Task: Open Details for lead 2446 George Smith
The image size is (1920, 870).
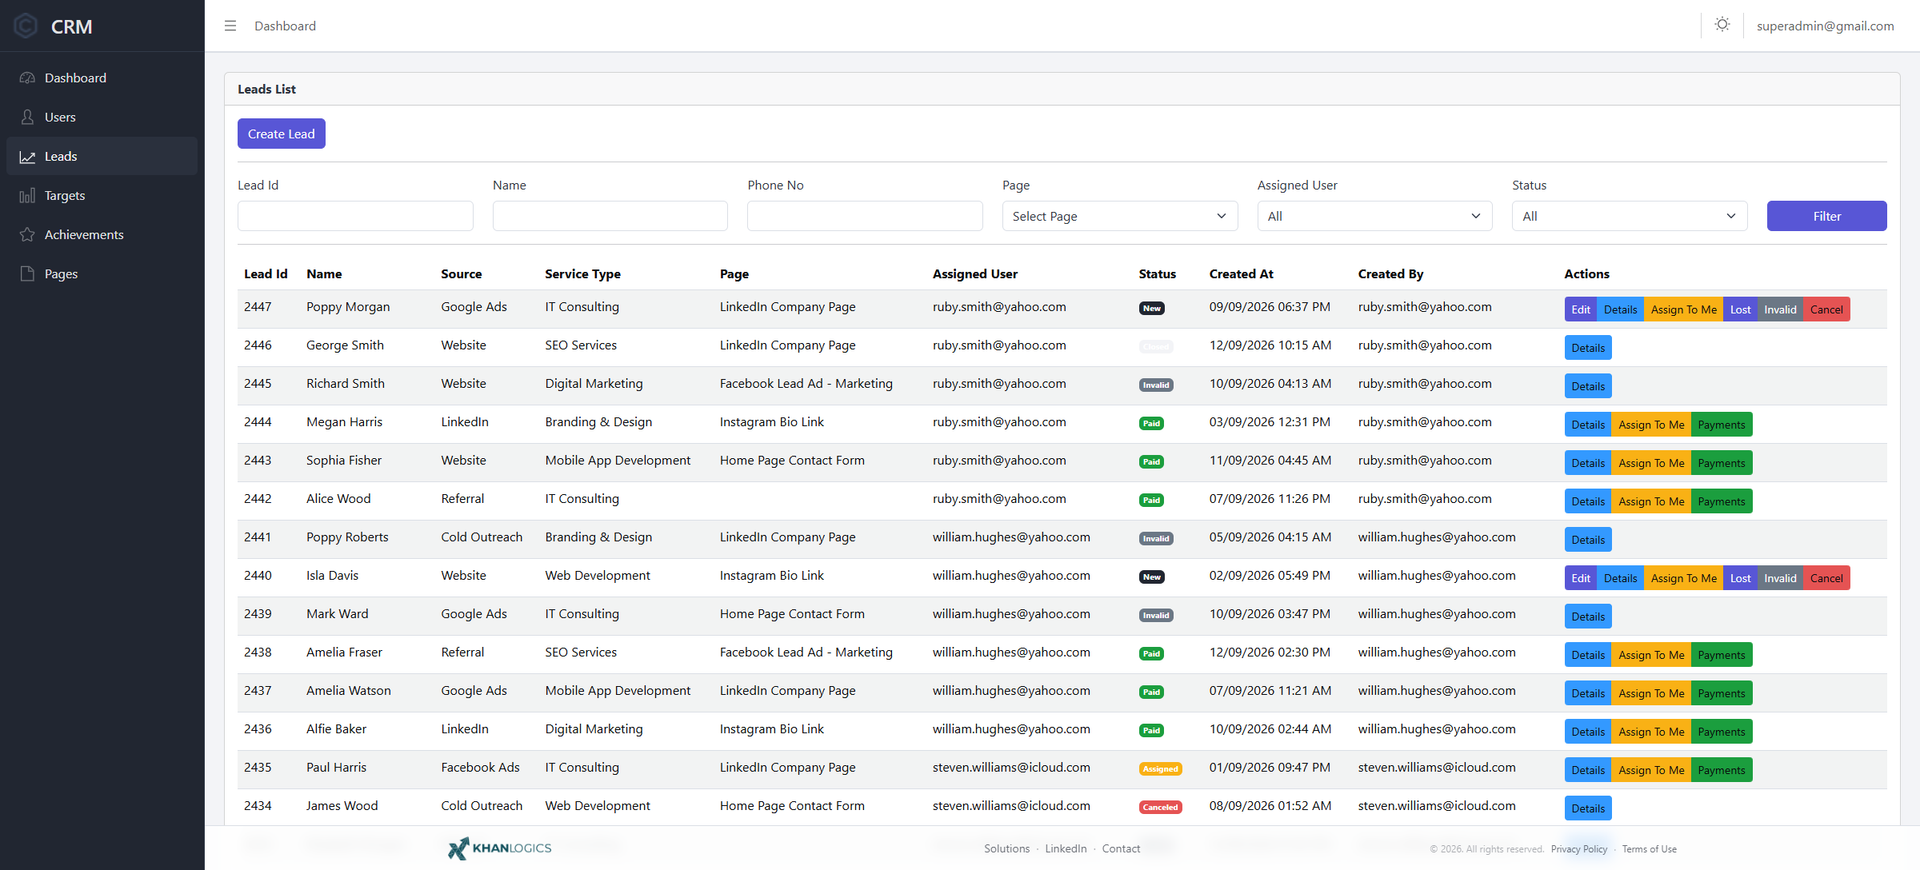Action: click(x=1588, y=348)
